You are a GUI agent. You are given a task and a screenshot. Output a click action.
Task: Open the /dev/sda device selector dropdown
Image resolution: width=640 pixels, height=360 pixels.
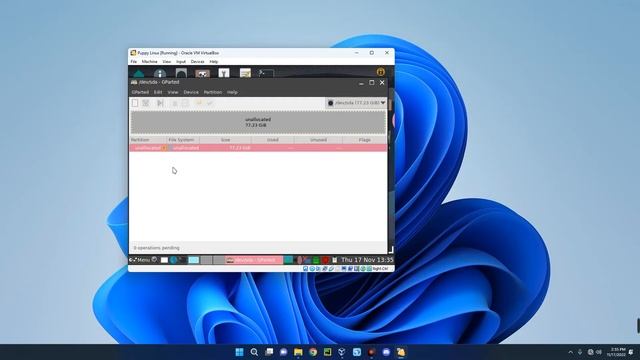point(357,103)
